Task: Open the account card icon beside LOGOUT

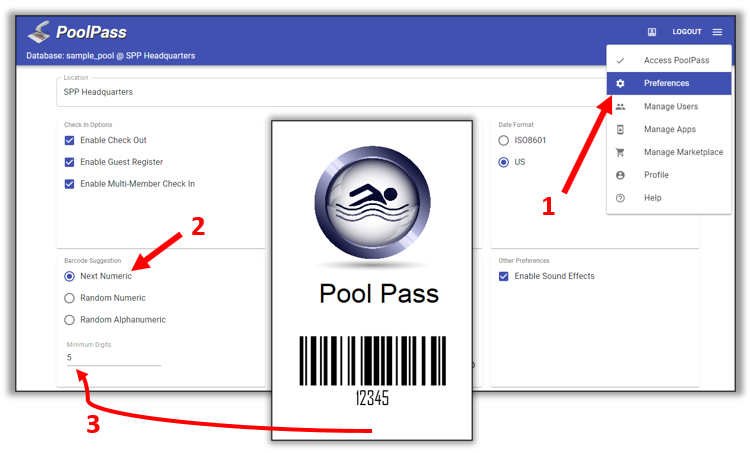Action: pyautogui.click(x=651, y=32)
